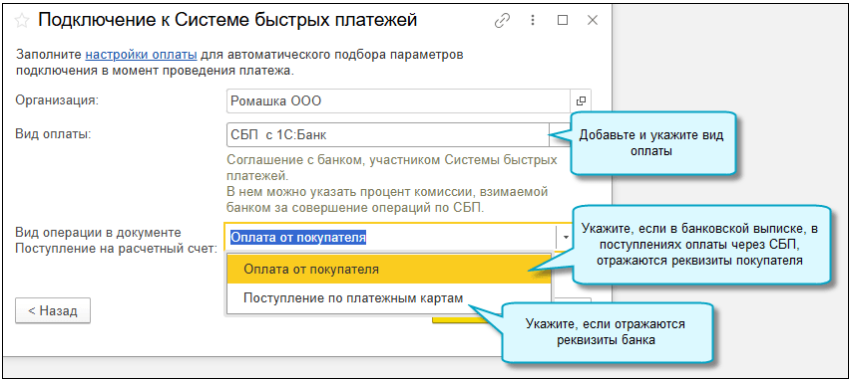Go back with the Назад button
853x383 pixels.
coord(53,311)
